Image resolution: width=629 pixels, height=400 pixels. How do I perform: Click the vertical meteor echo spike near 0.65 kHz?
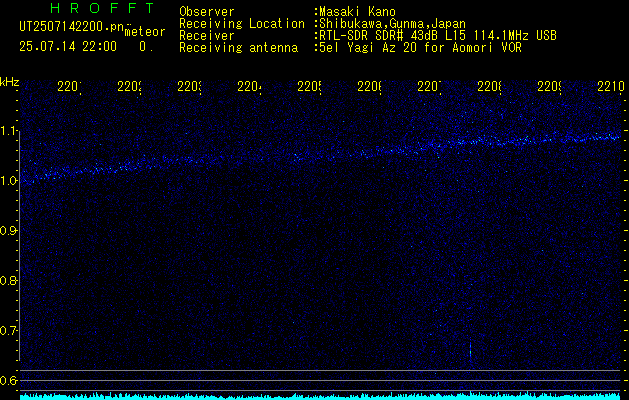(x=470, y=351)
